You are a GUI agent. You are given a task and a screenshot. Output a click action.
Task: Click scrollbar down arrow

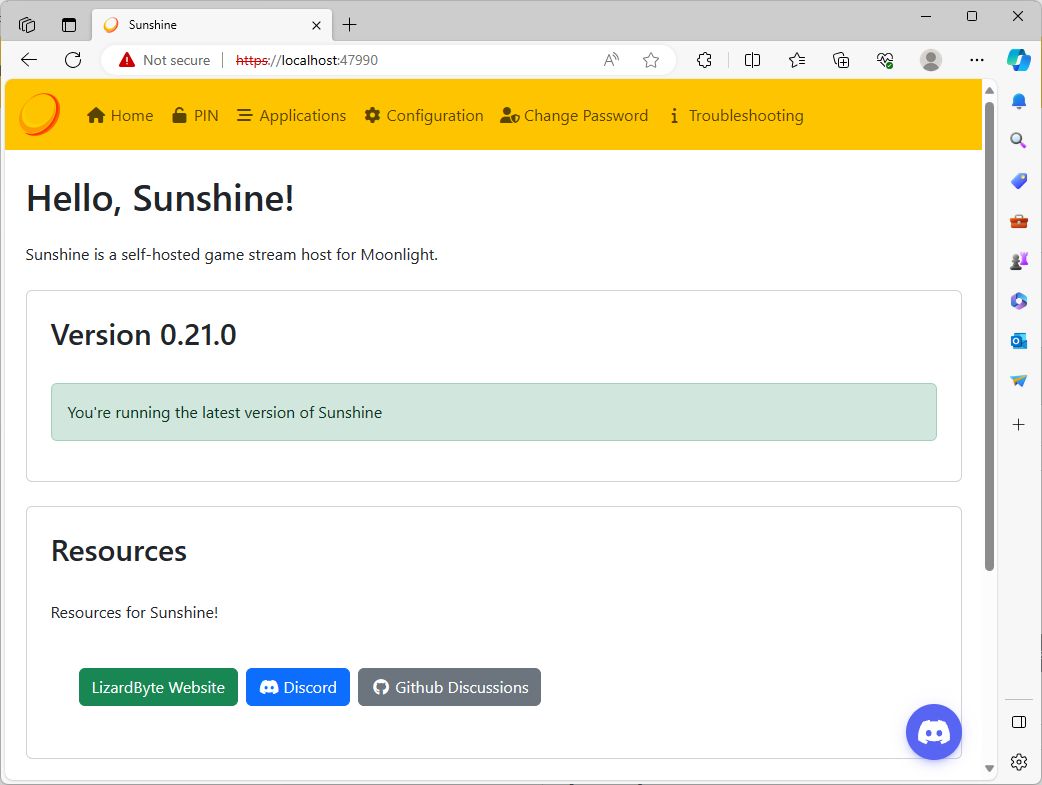989,768
